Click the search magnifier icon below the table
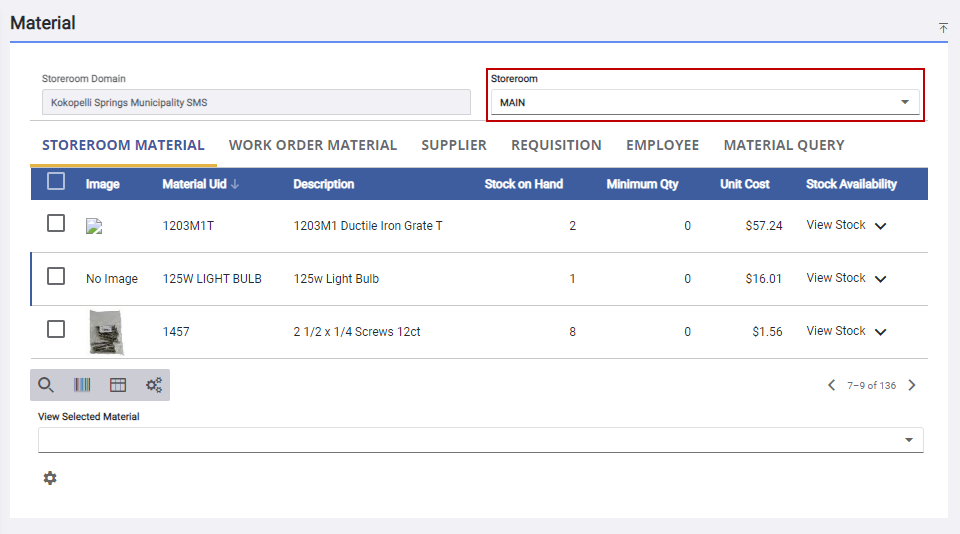 point(46,385)
